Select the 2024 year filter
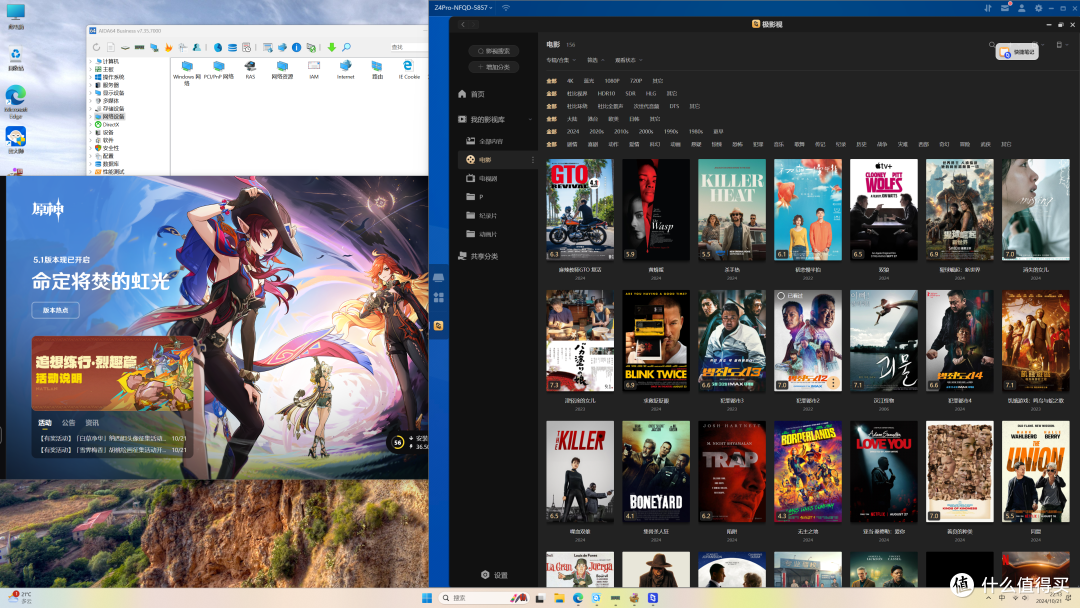The height and width of the screenshot is (608, 1080). (573, 132)
